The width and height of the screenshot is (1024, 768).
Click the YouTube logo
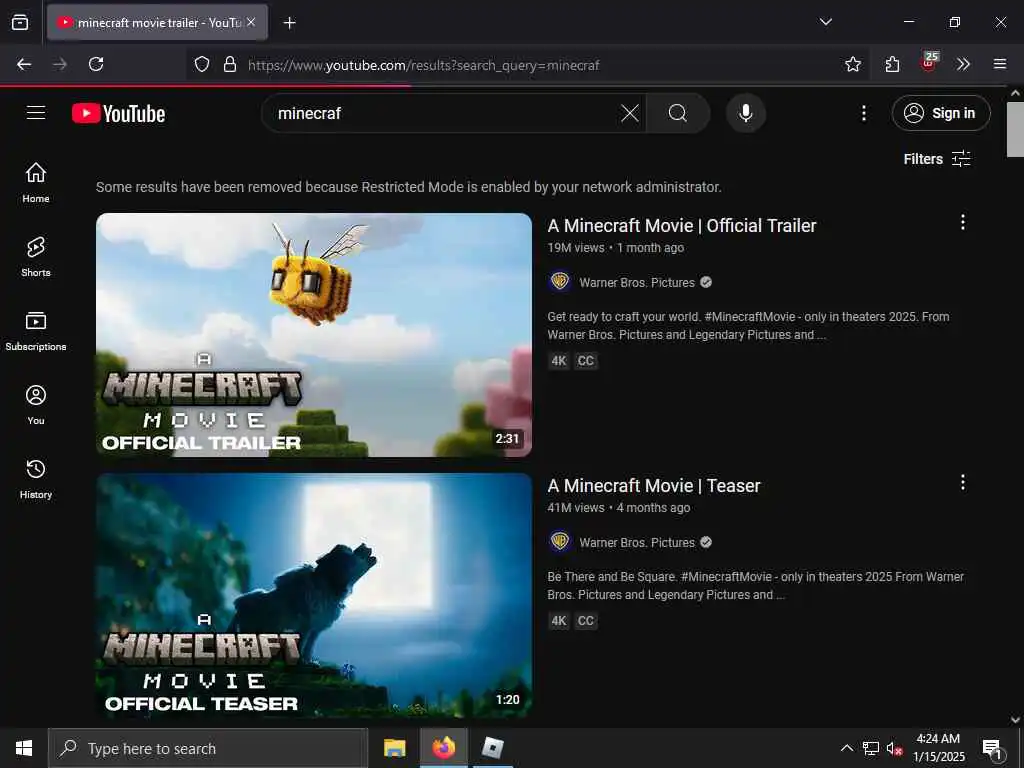(118, 114)
